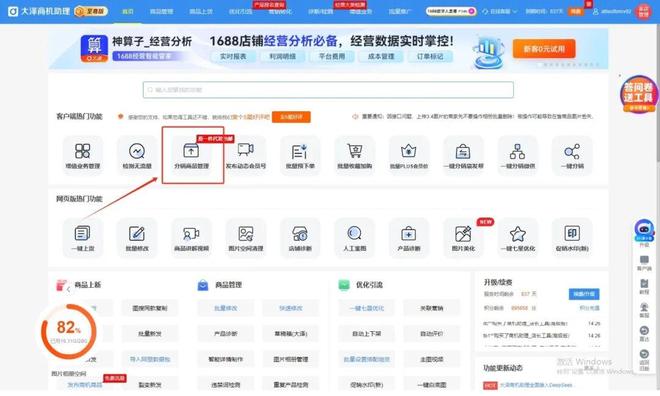Open the 产品诊断 medical-kit icon tile
The image size is (660, 396).
click(409, 238)
